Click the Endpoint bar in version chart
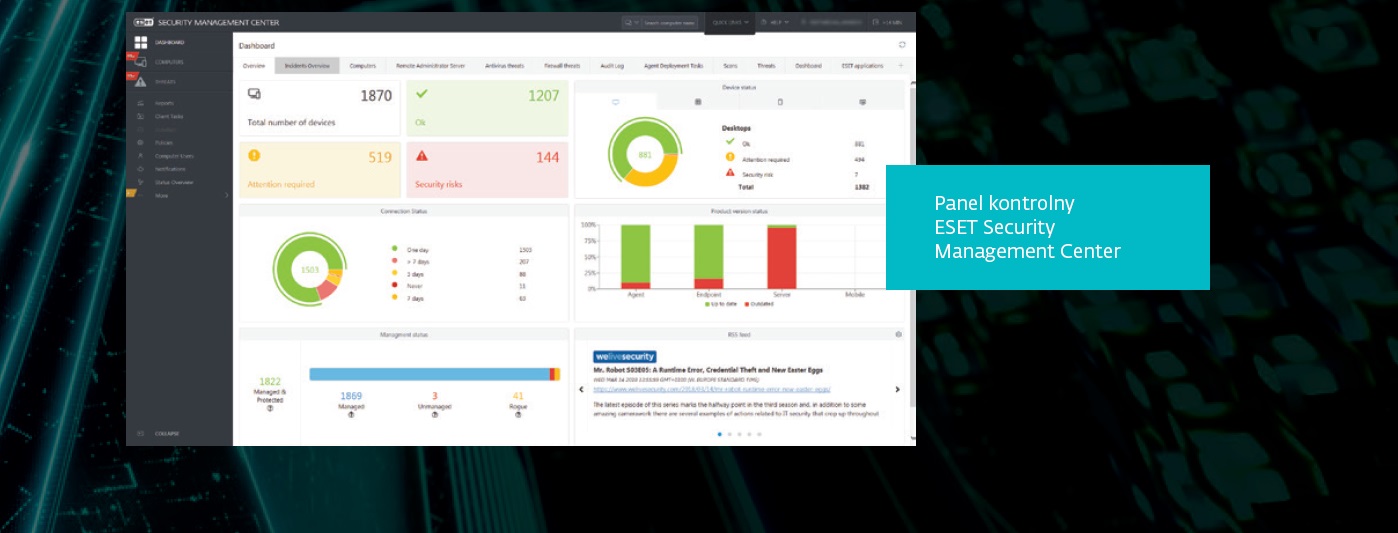The height and width of the screenshot is (533, 1398). point(708,256)
